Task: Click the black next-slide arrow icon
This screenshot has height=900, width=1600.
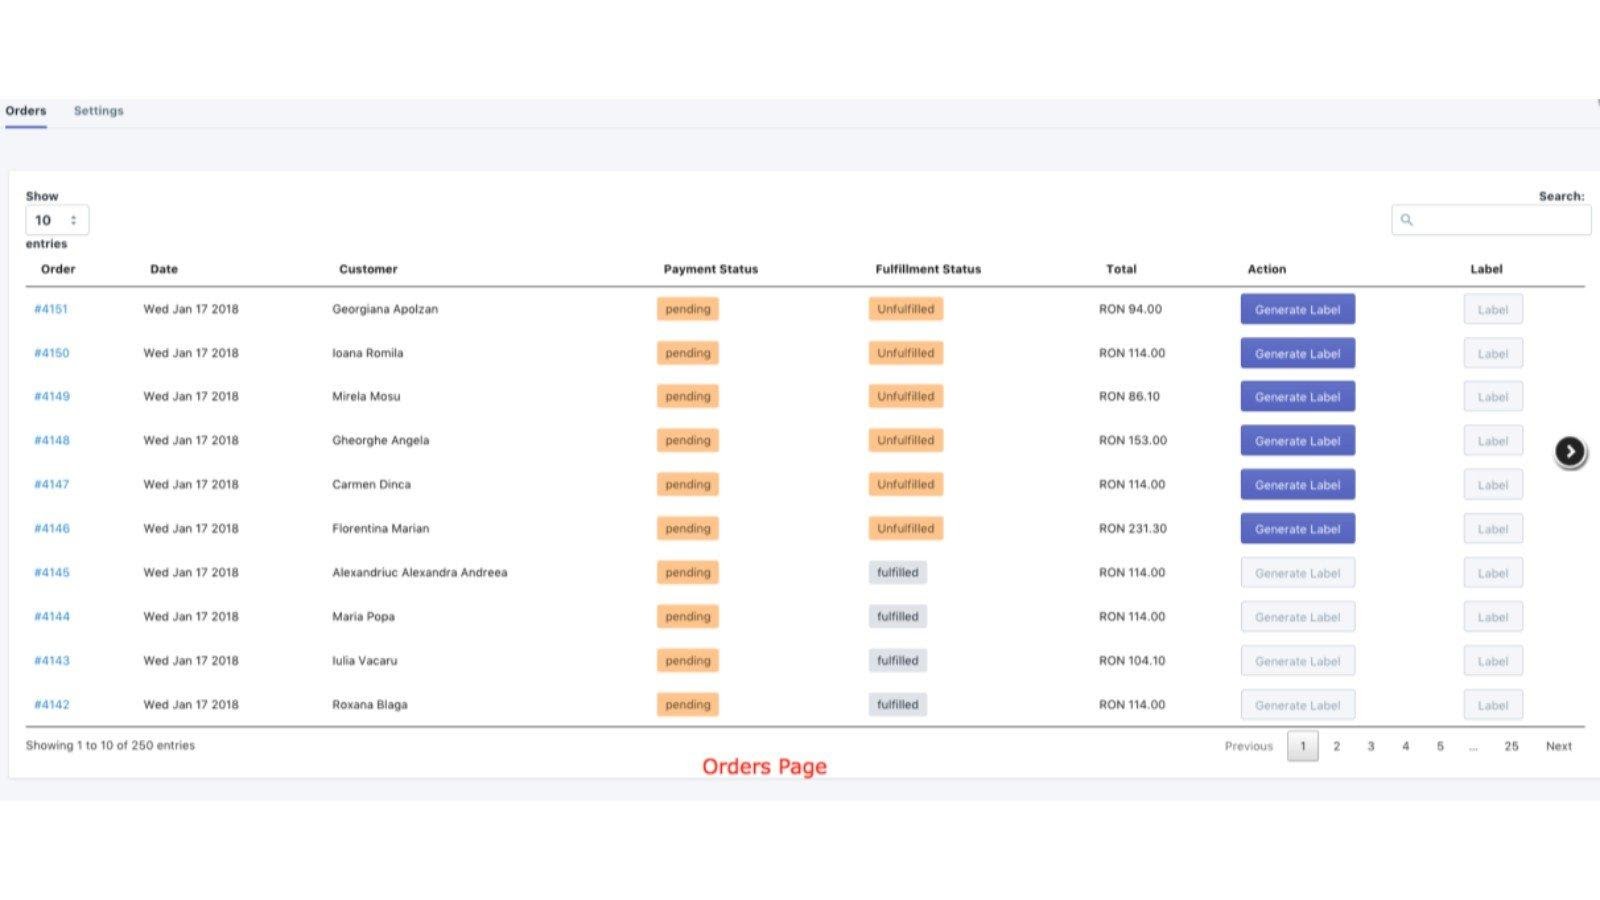Action: (1569, 452)
